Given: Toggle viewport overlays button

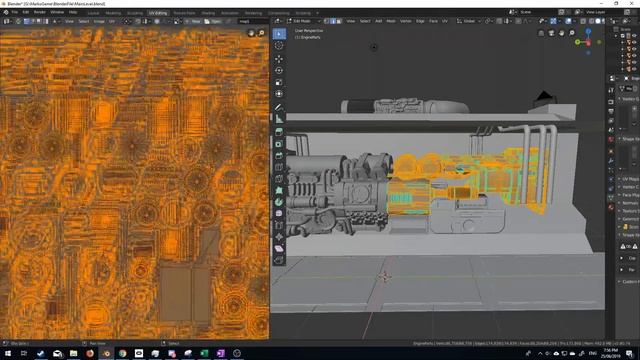Looking at the screenshot, I should 568,21.
